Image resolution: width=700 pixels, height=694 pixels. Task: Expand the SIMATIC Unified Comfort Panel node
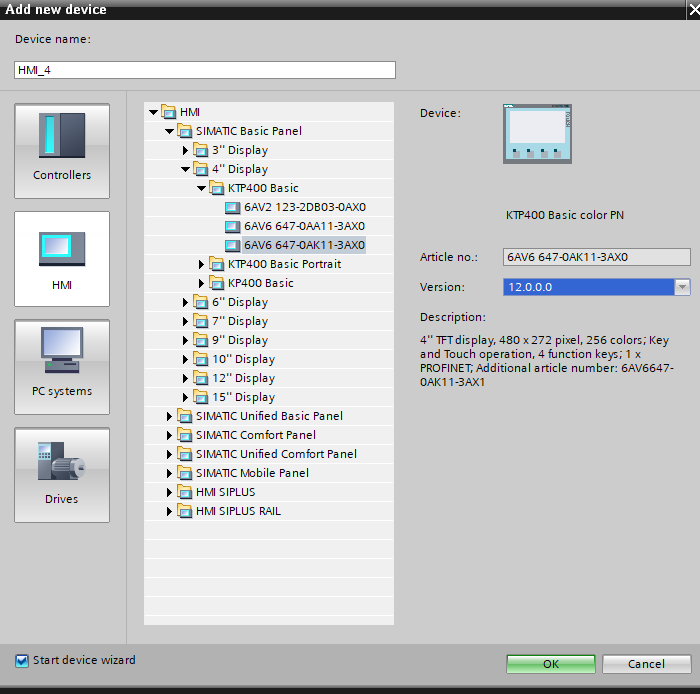[x=169, y=454]
